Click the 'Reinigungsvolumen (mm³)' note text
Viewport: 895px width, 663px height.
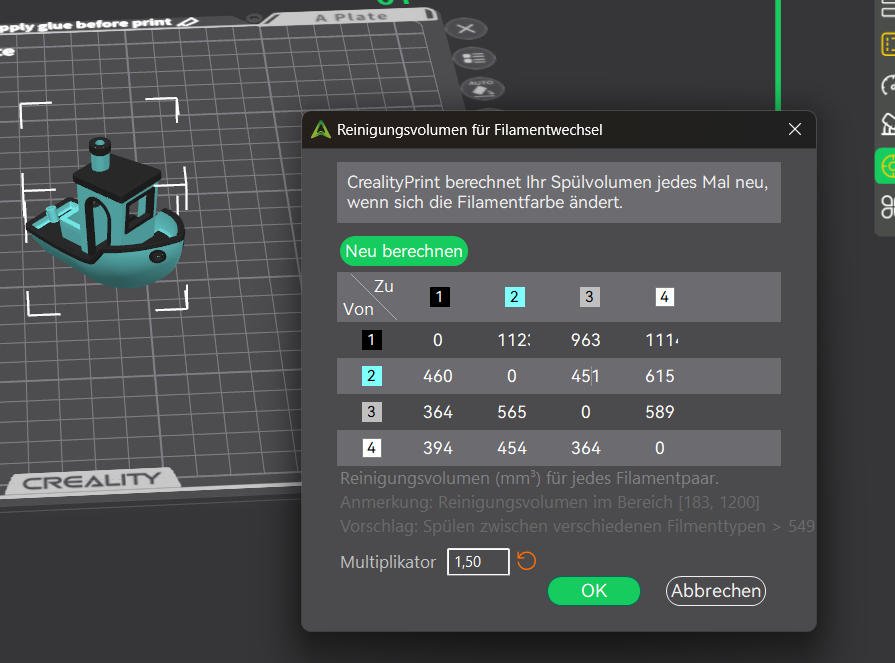[x=529, y=478]
